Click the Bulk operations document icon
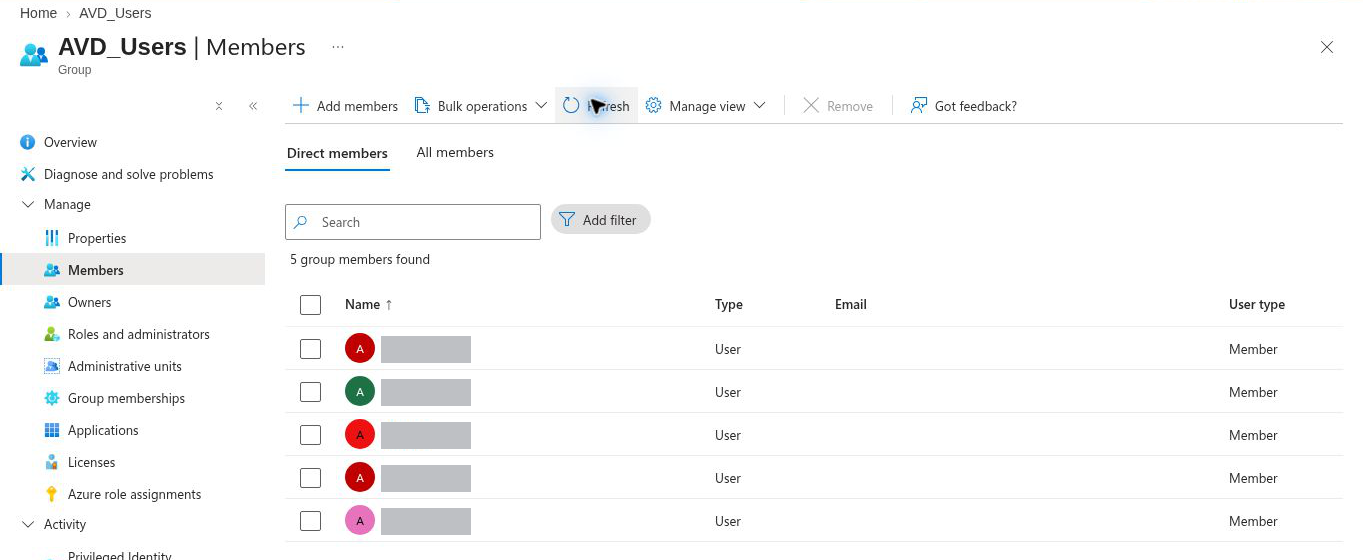1363x560 pixels. pyautogui.click(x=421, y=105)
